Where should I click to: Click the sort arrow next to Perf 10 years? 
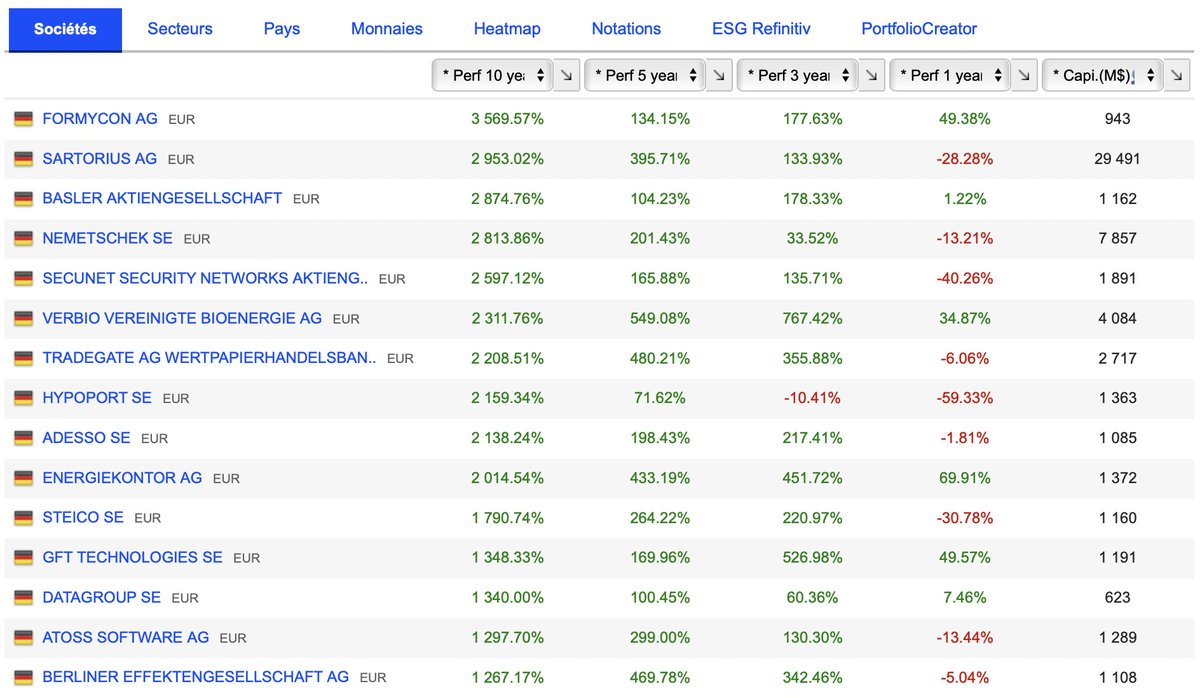coord(567,75)
